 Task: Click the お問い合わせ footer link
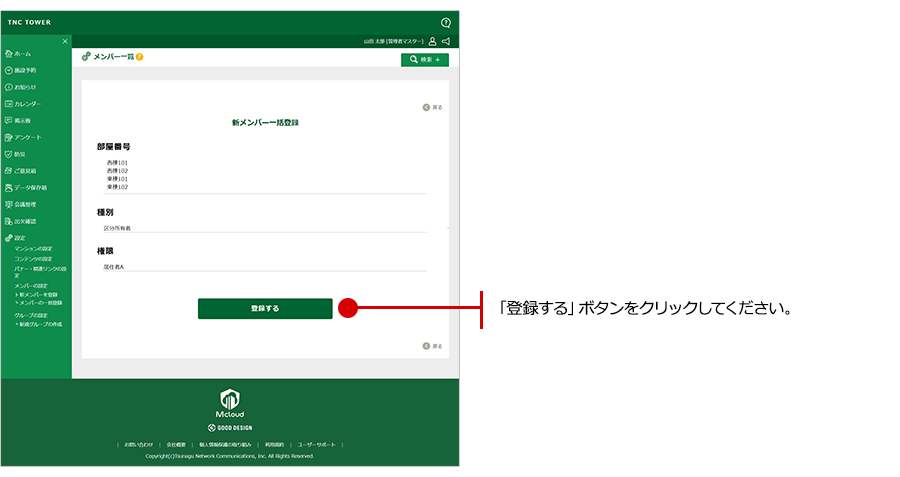139,444
